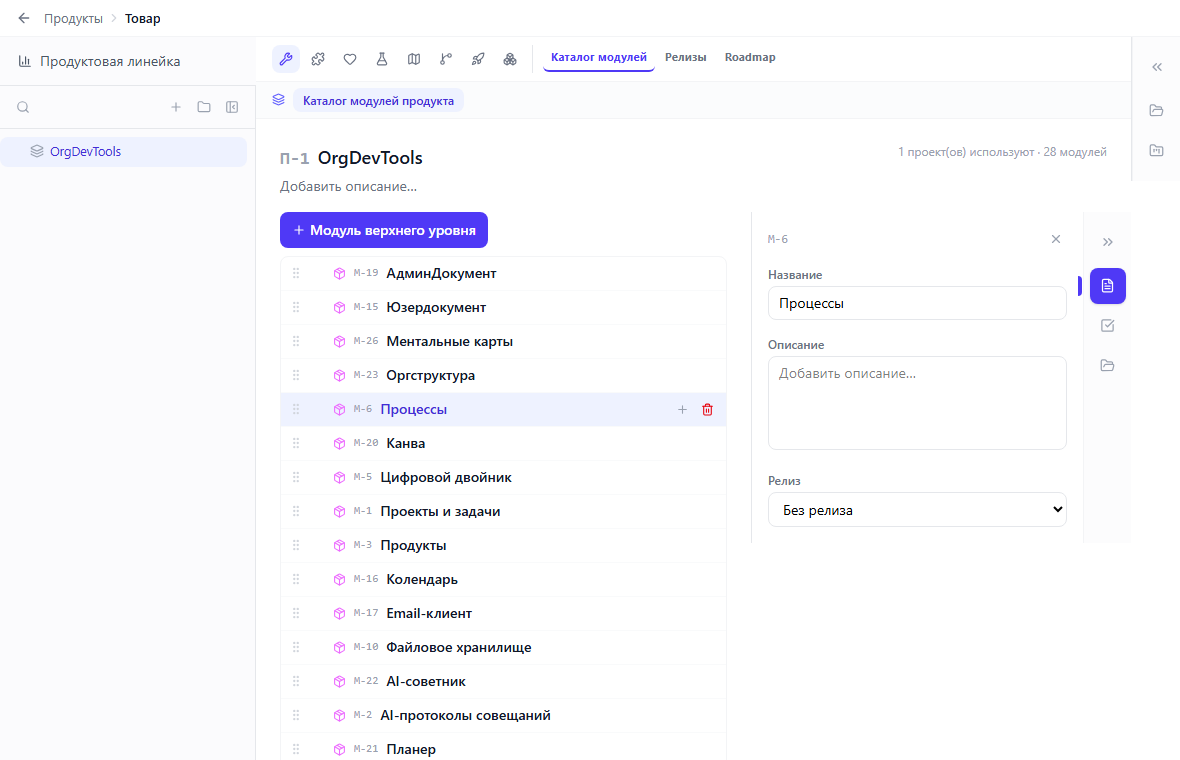This screenshot has height=760, width=1180.
Task: Click Добавить описание under OrgDevTools title
Action: click(x=348, y=186)
